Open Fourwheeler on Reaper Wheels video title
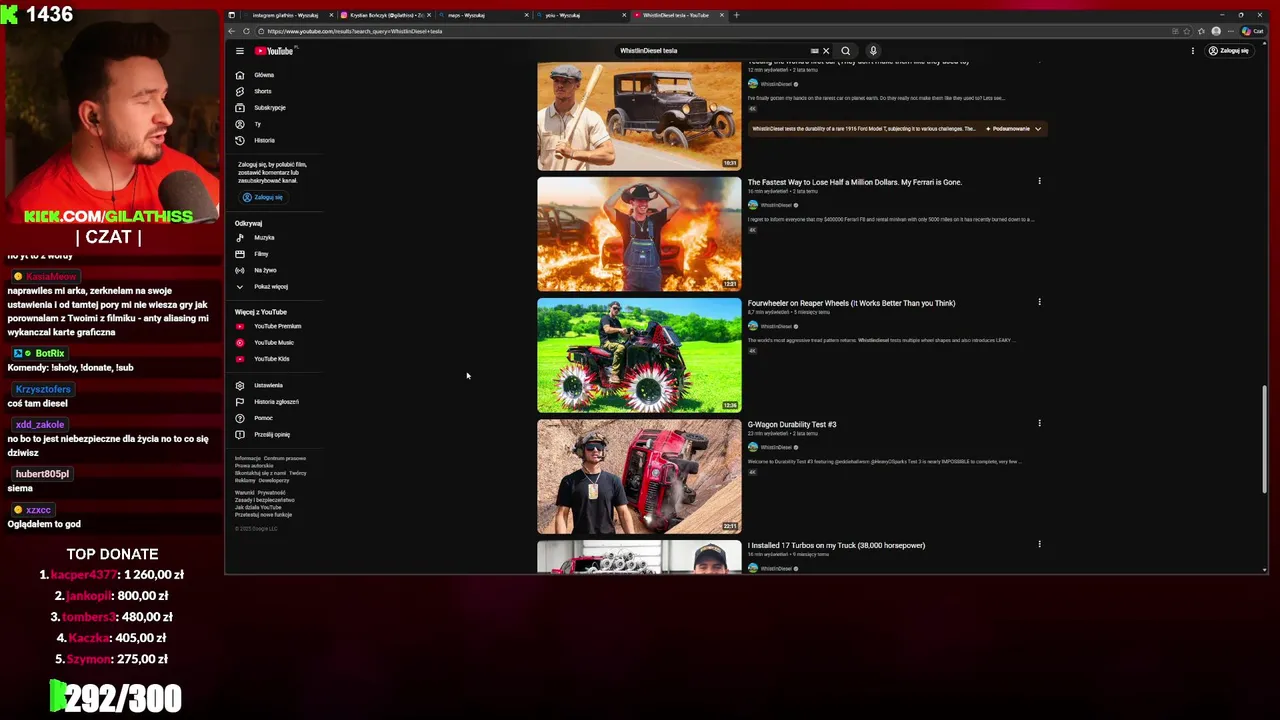 coord(851,303)
